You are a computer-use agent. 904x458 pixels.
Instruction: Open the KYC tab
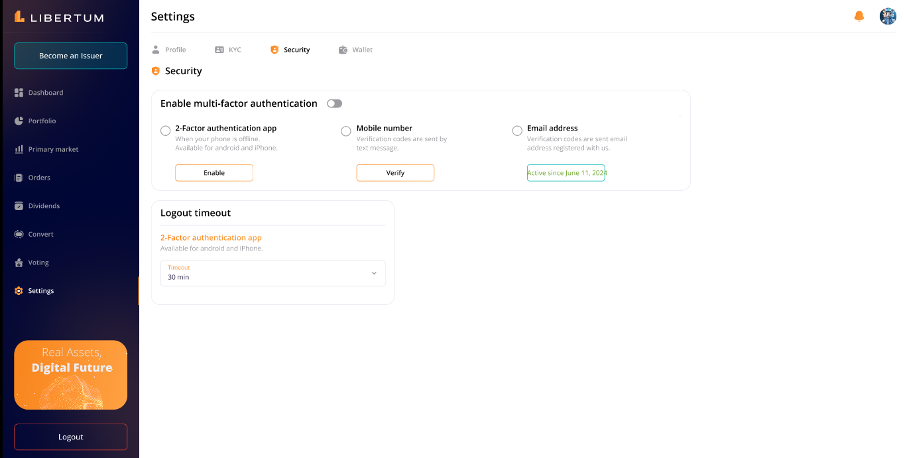[228, 49]
